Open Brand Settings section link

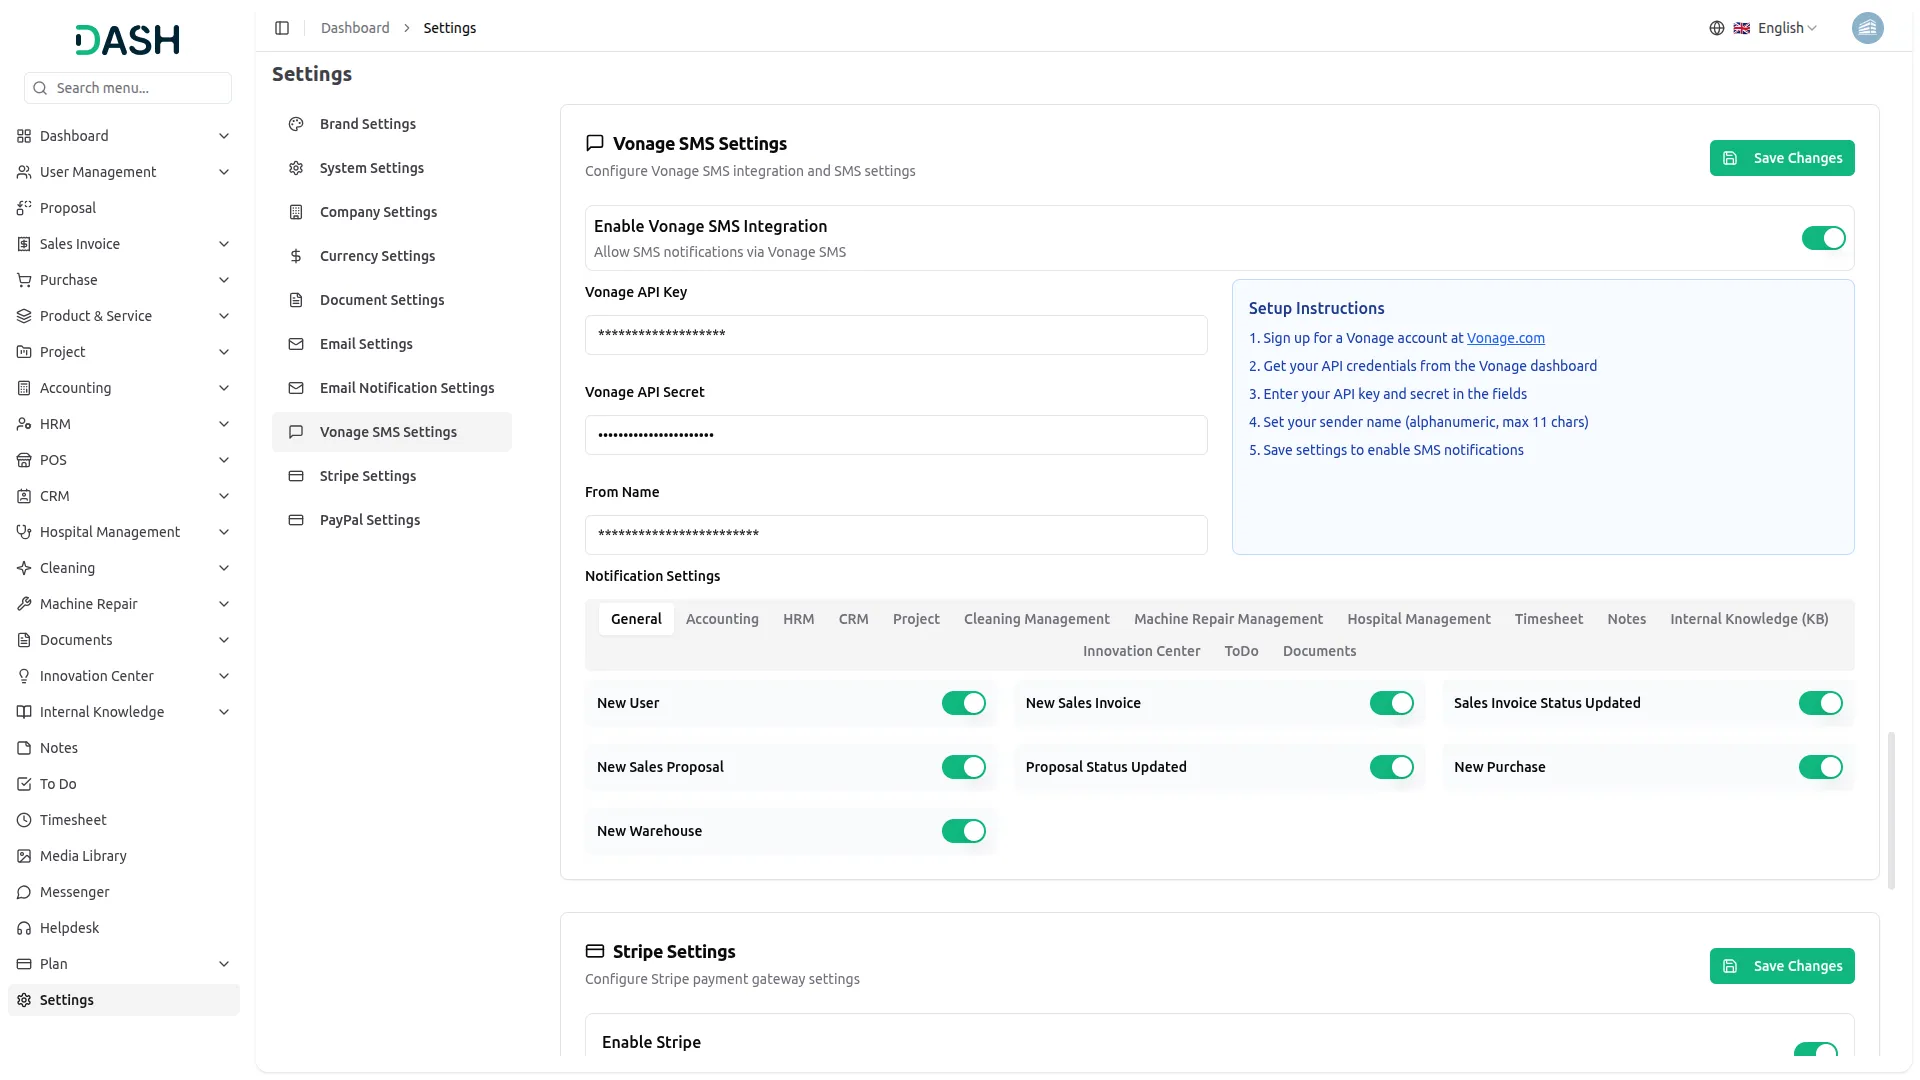click(392, 124)
